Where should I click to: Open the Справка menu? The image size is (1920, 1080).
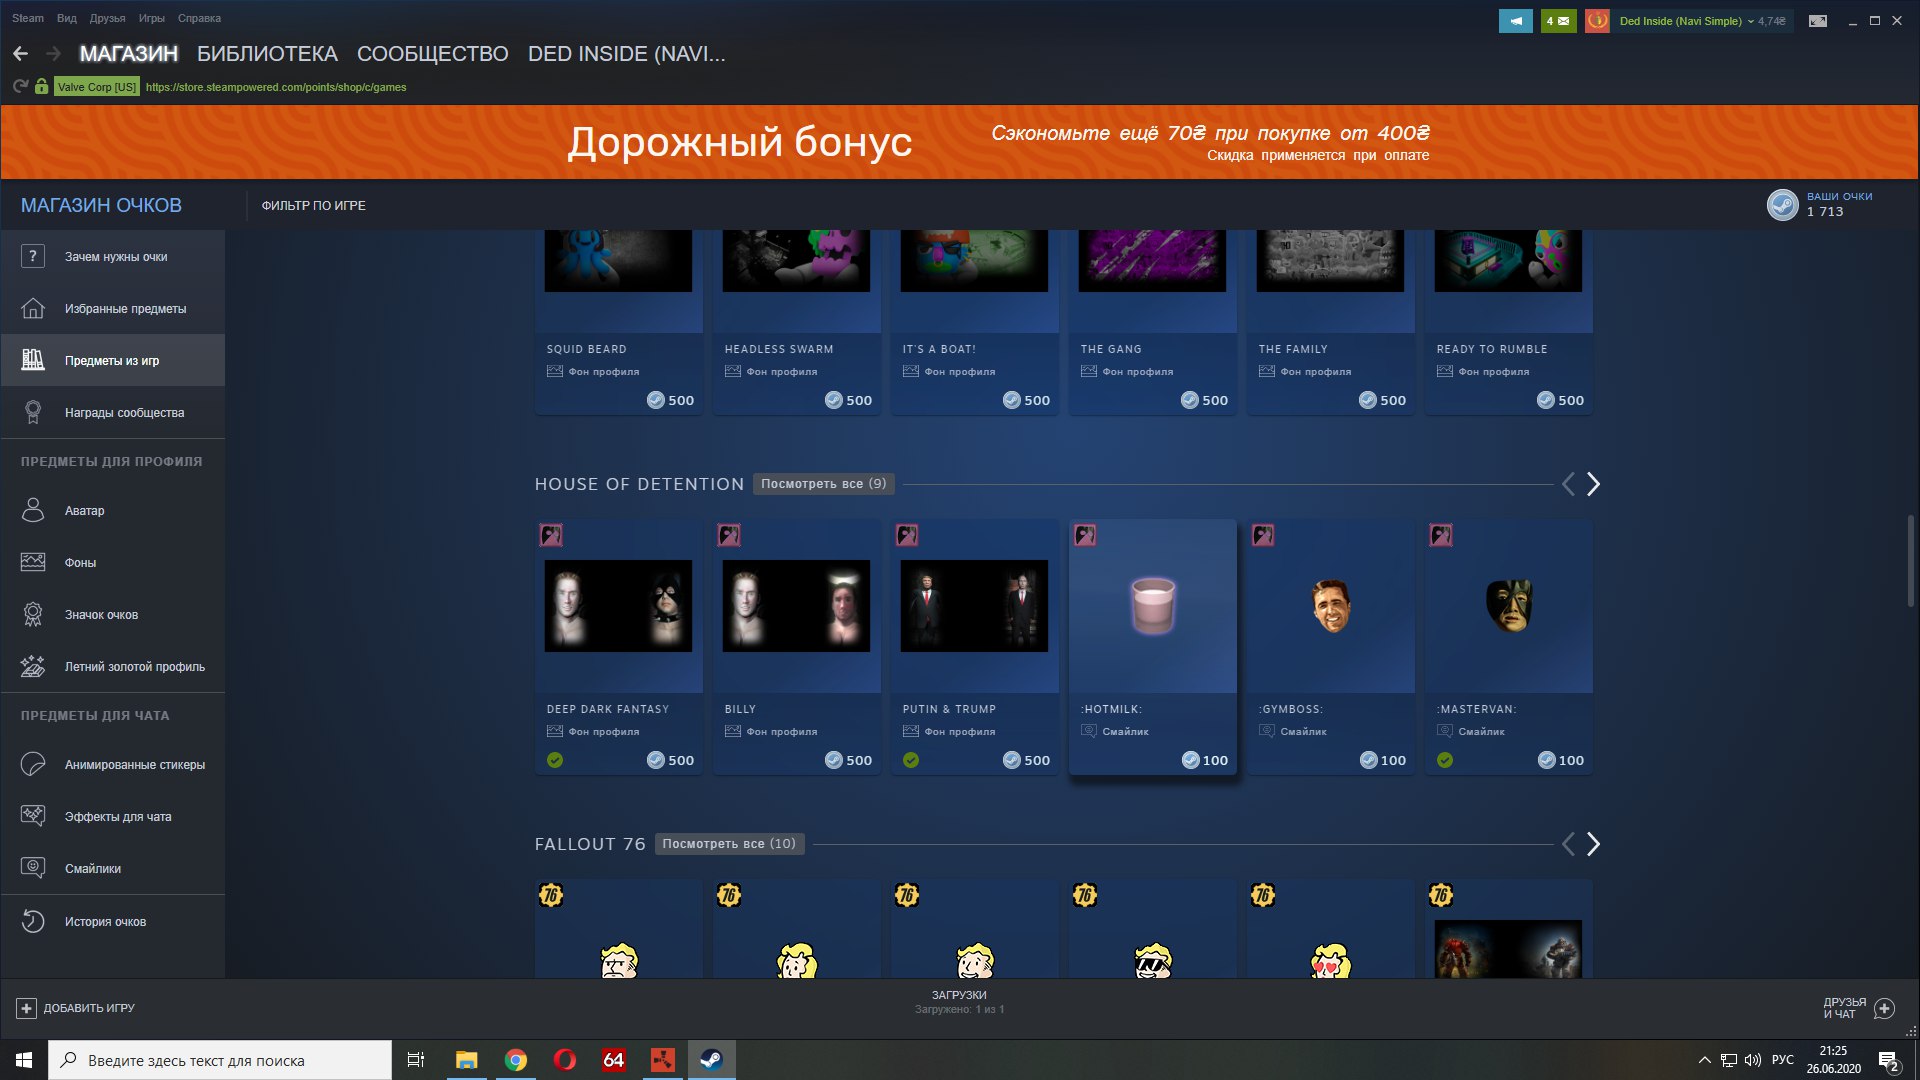coord(199,18)
